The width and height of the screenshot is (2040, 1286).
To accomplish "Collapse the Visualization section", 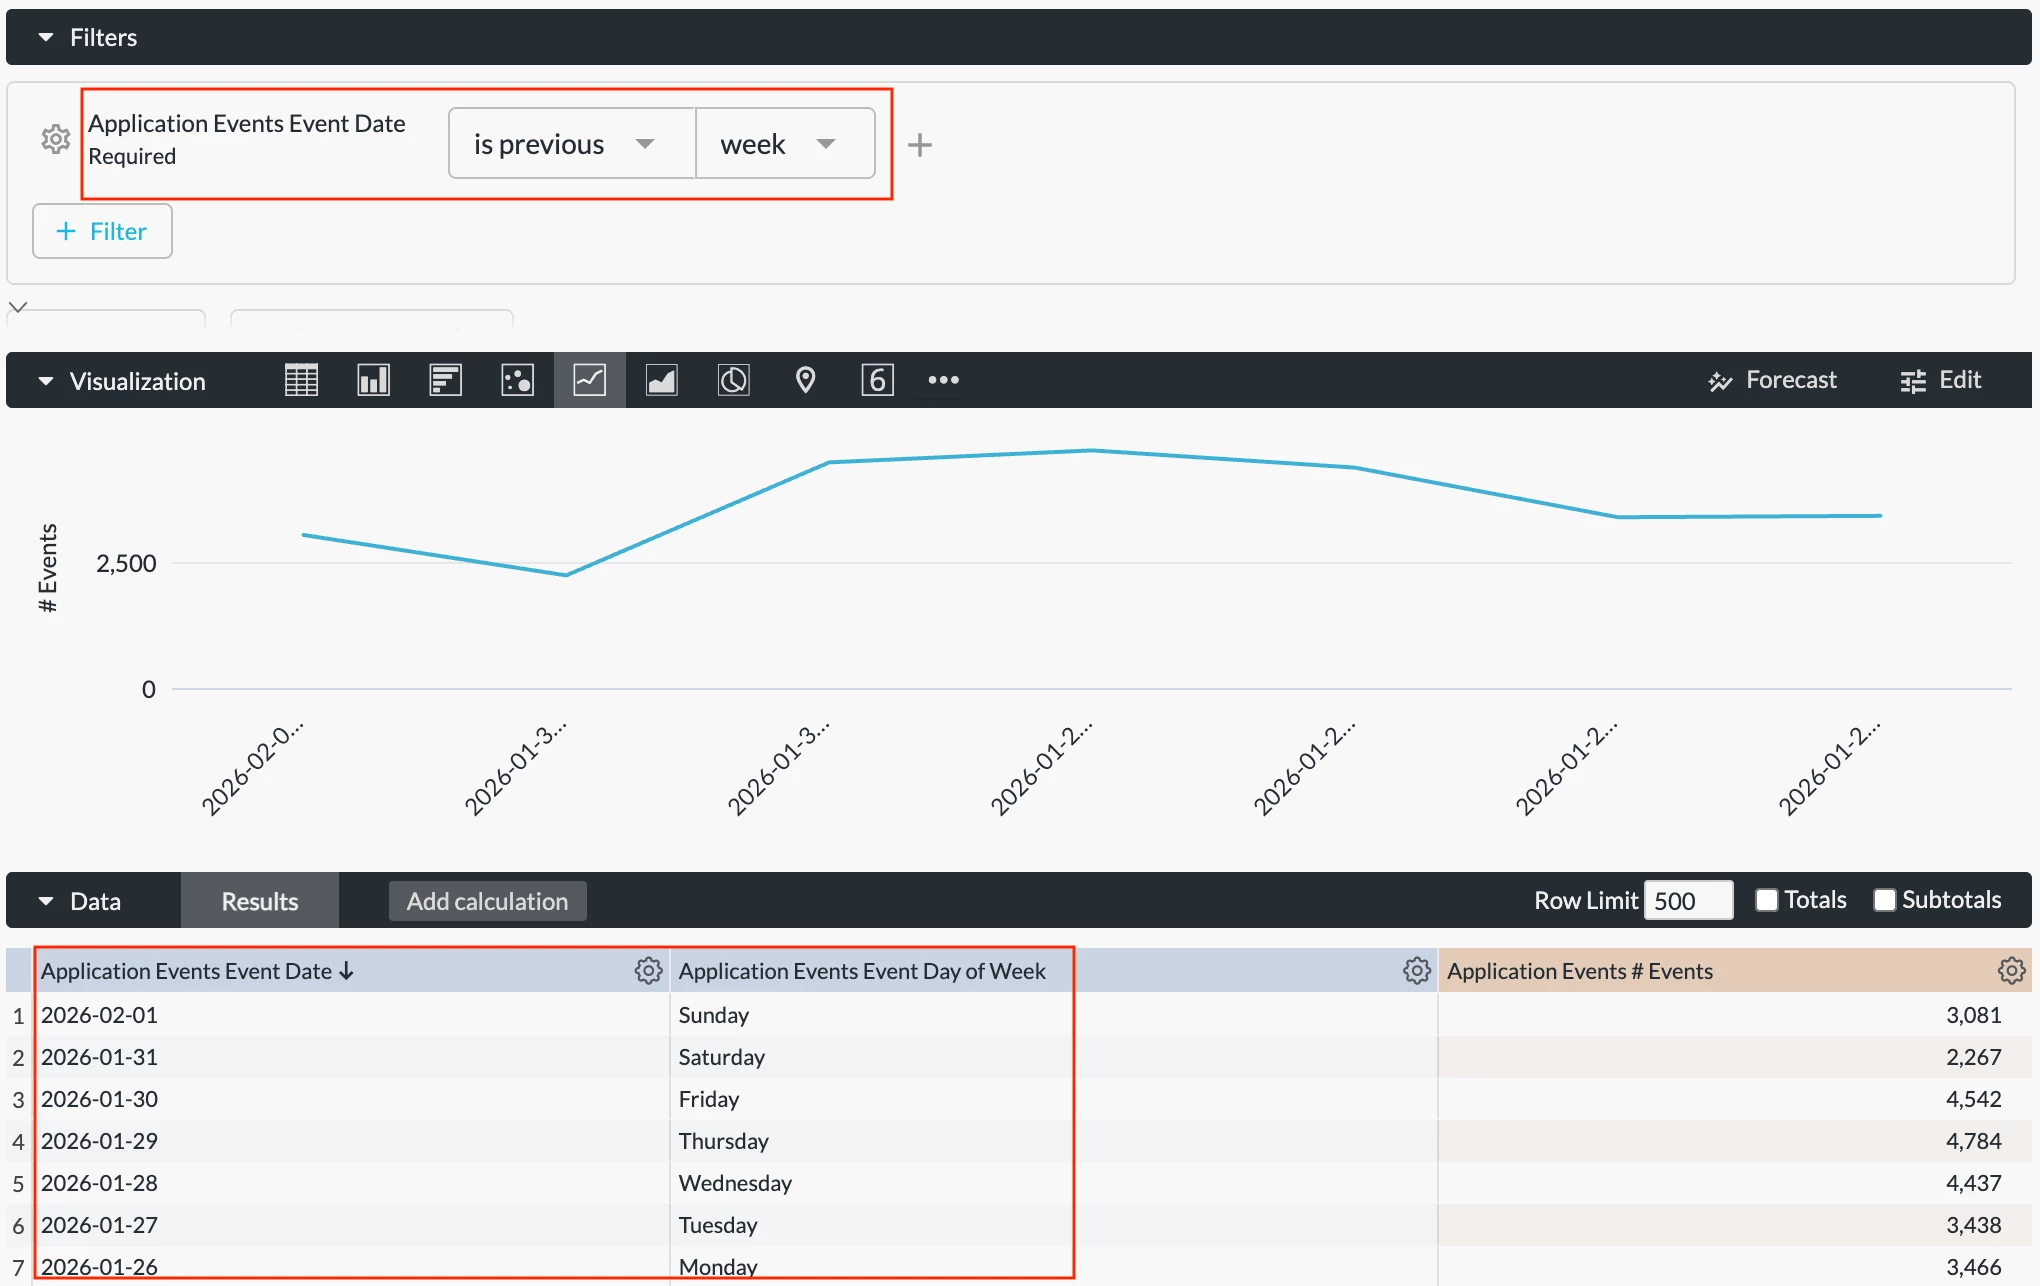I will tap(46, 381).
